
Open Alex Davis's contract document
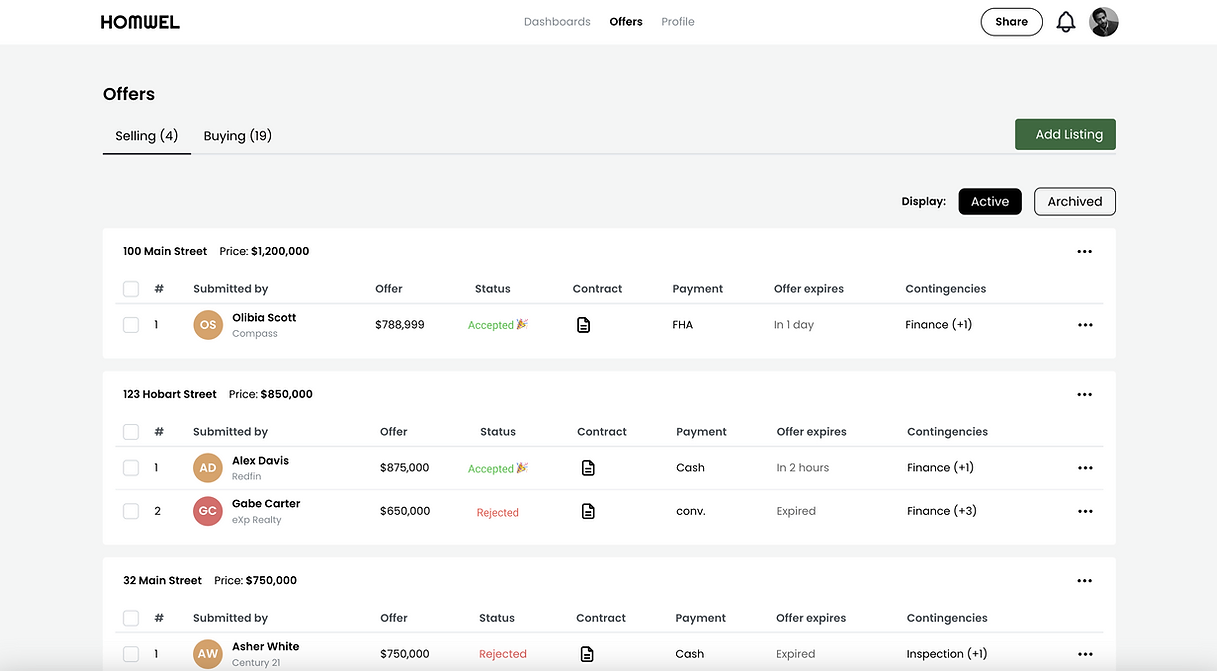pos(588,468)
